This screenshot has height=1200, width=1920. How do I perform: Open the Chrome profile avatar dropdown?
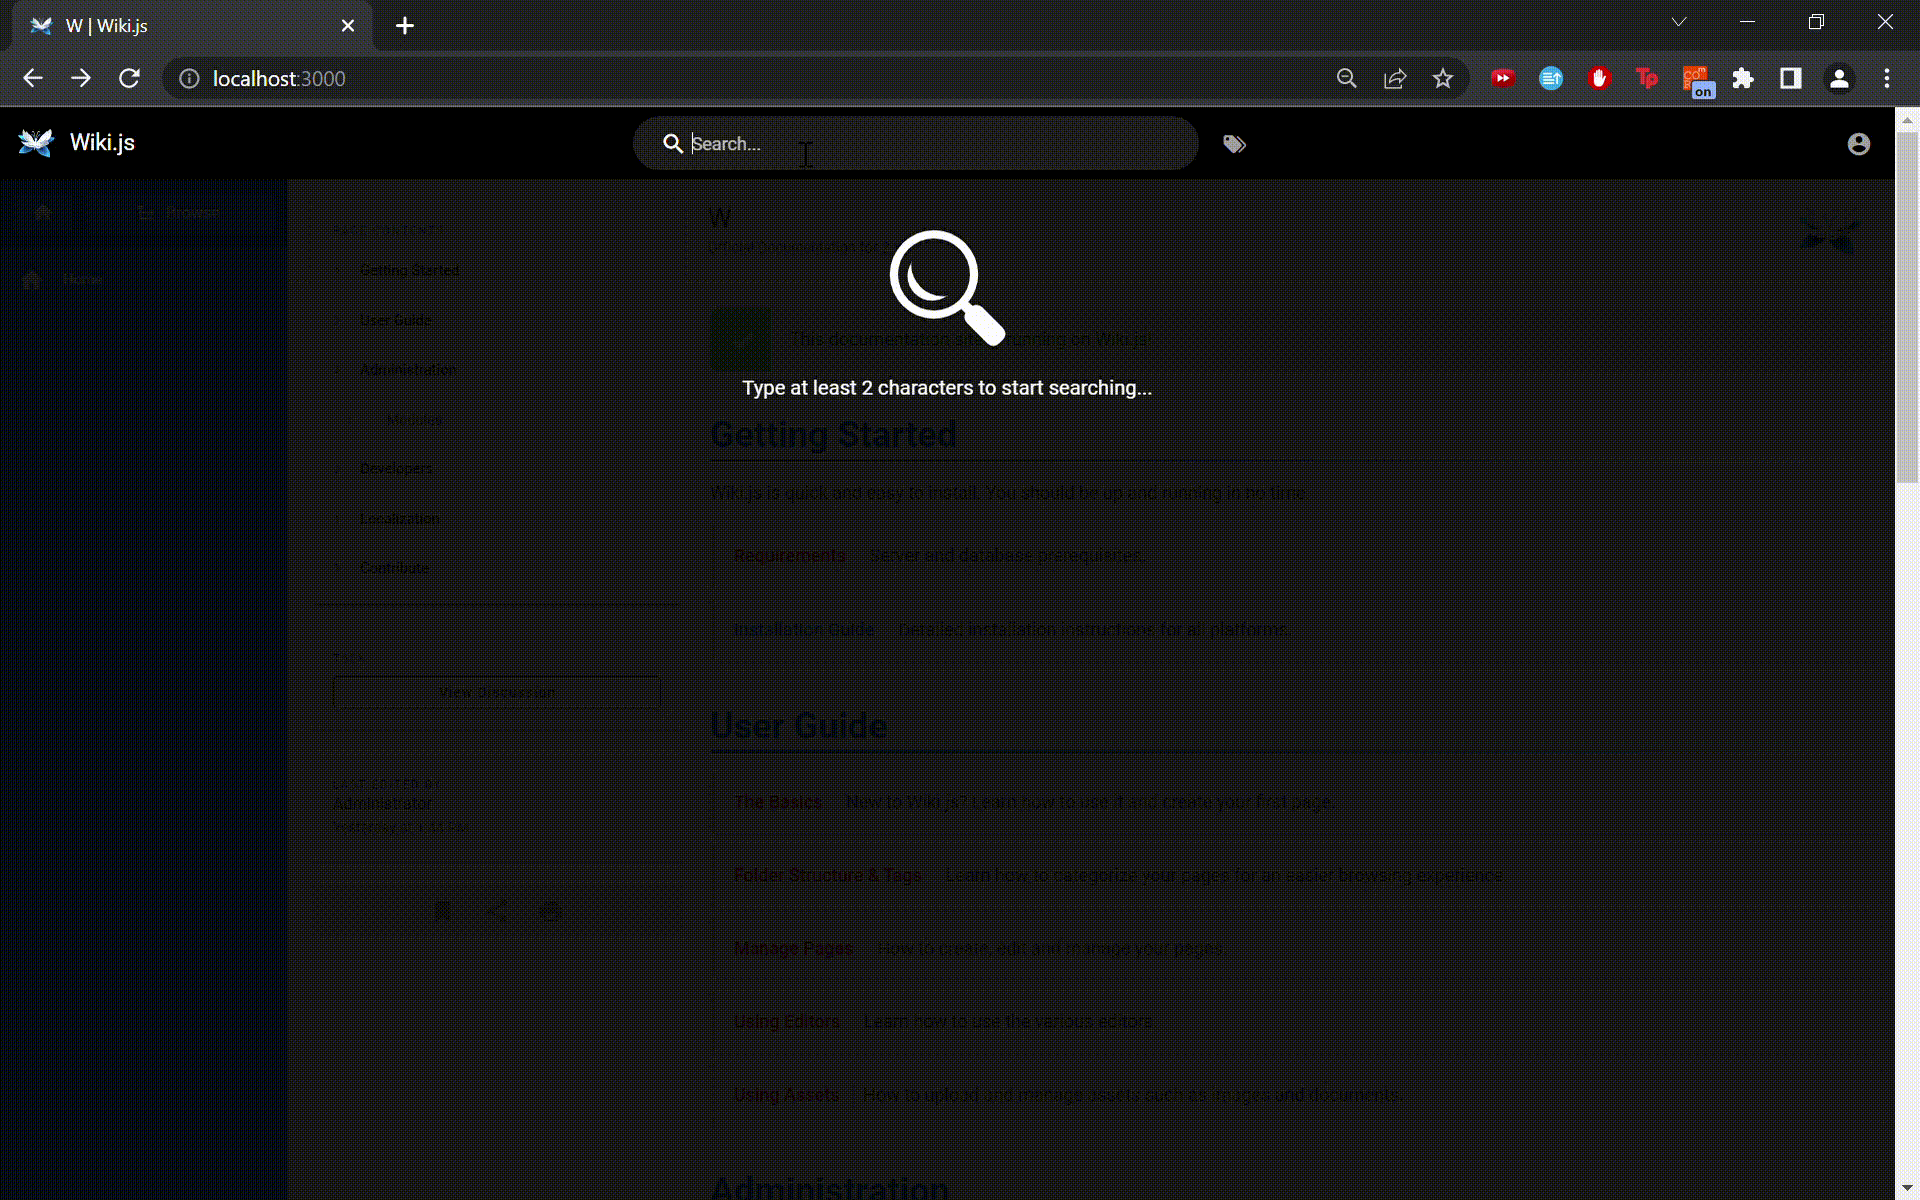coord(1839,79)
